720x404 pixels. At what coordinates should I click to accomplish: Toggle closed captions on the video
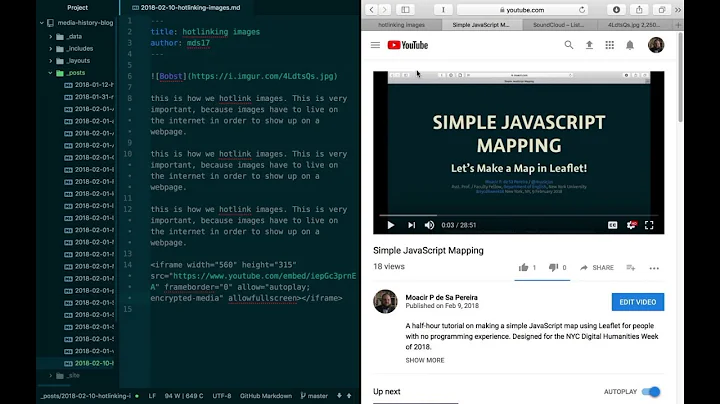pyautogui.click(x=613, y=225)
